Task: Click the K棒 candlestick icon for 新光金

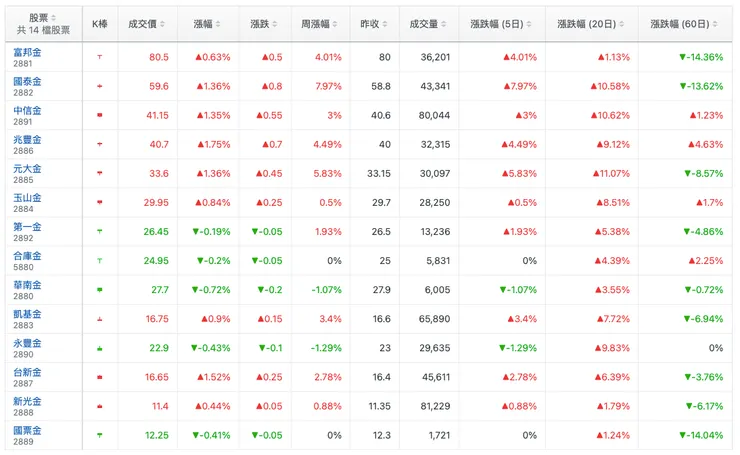Action: click(100, 406)
